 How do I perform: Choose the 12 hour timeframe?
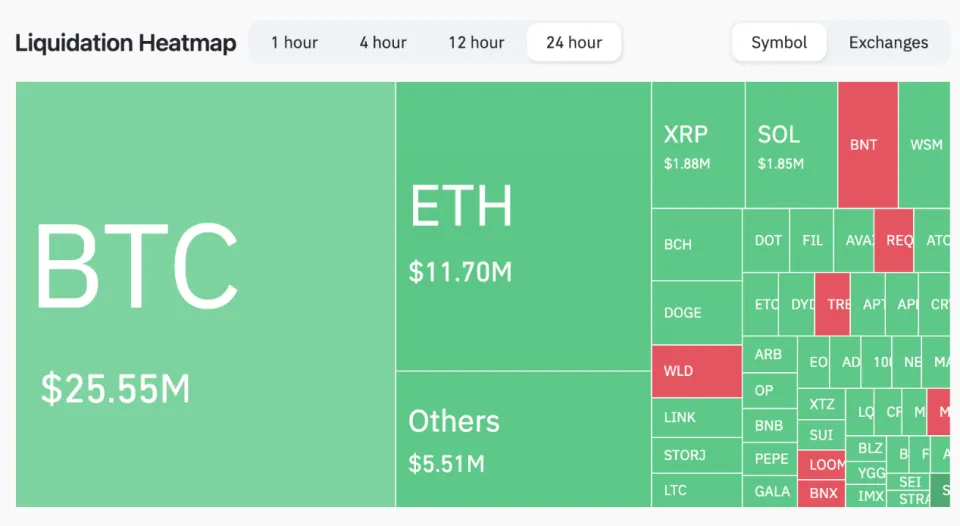click(476, 42)
